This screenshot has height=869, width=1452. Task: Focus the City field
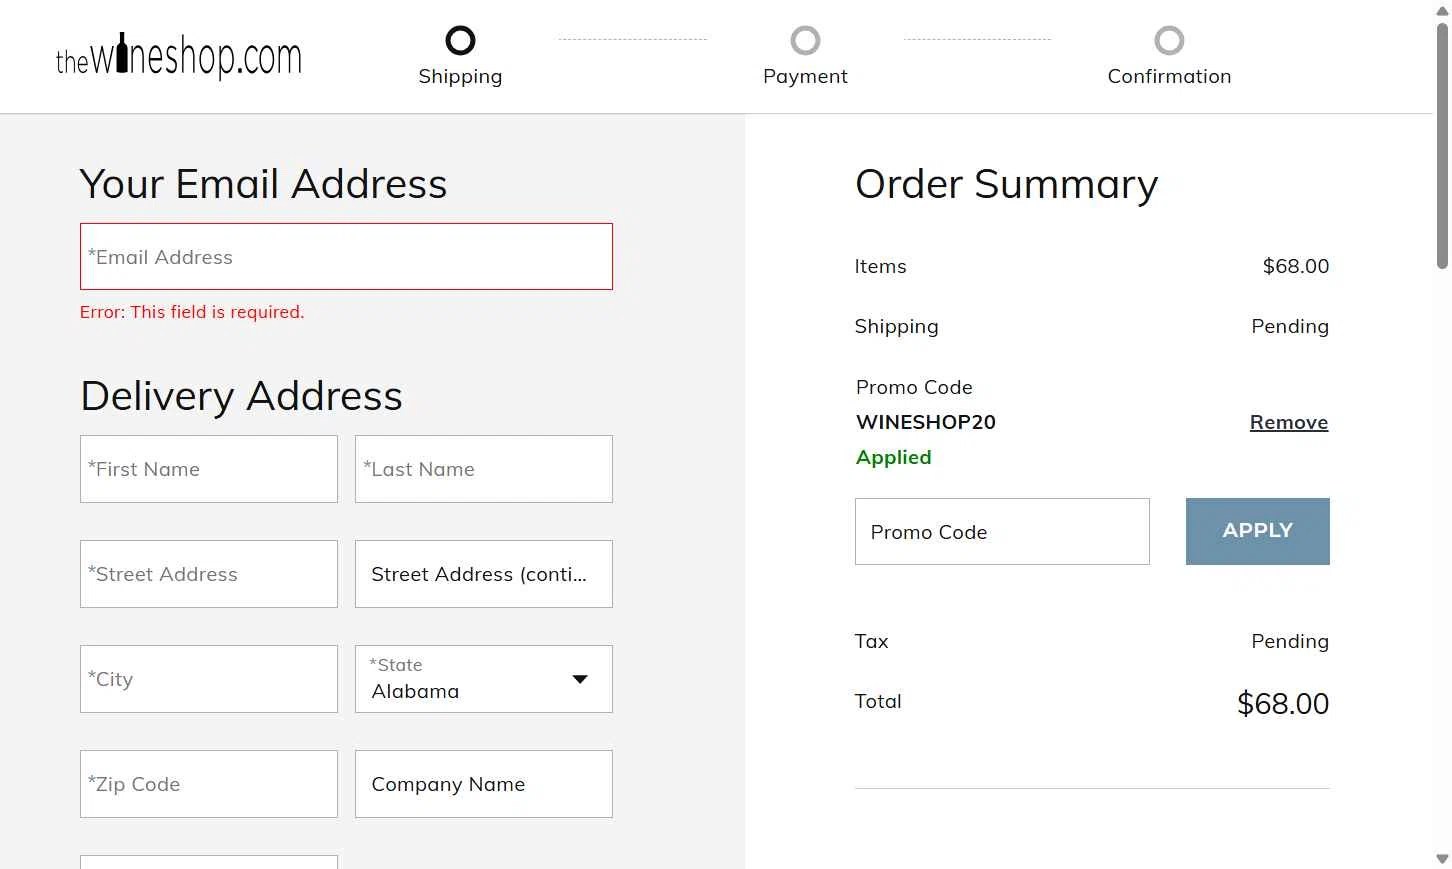(x=209, y=679)
